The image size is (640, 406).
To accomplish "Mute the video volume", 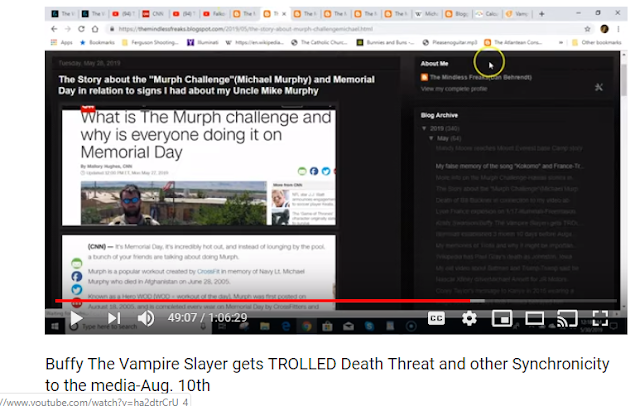I will click(x=146, y=318).
